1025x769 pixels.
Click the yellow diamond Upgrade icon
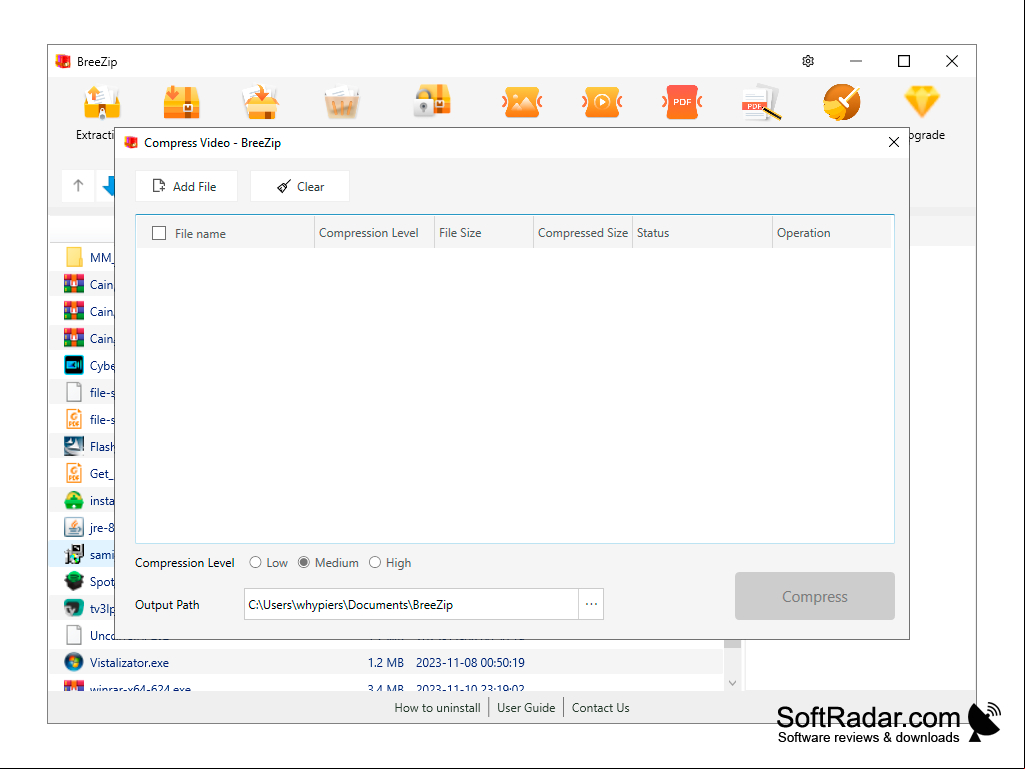click(922, 101)
